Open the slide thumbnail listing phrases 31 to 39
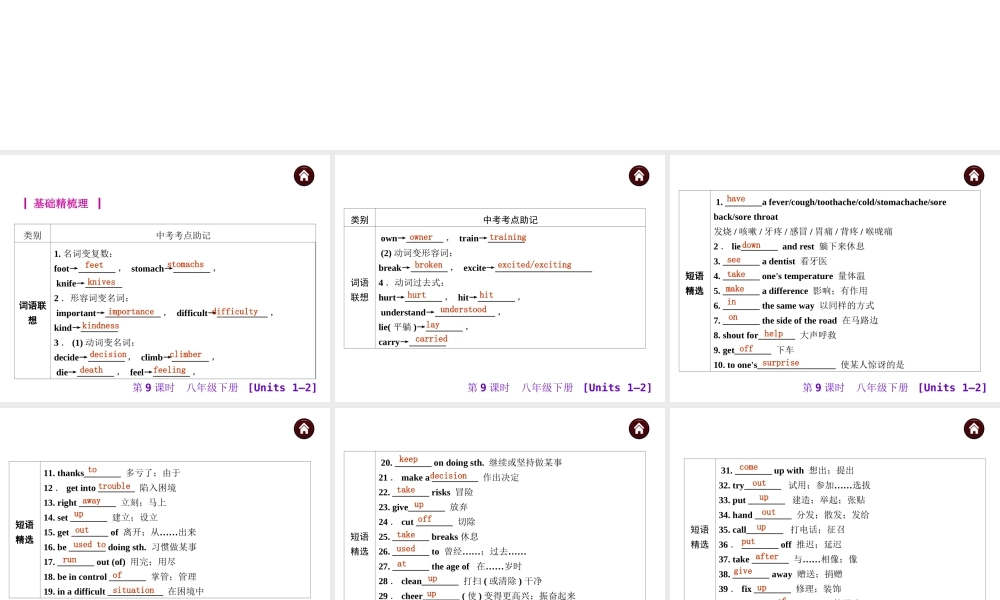Viewport: 1000px width, 600px height. click(835, 504)
